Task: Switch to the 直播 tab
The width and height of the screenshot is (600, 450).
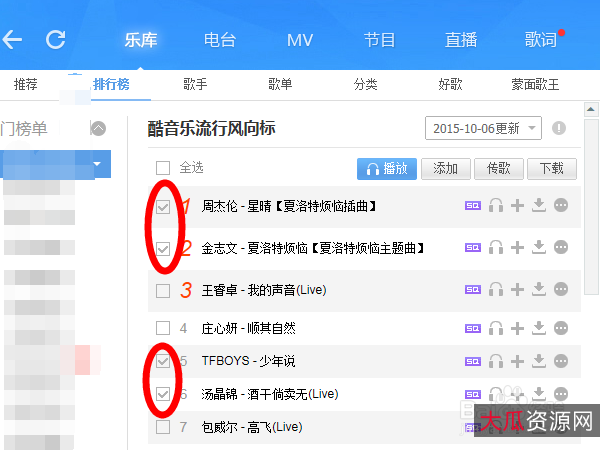Action: click(x=461, y=40)
